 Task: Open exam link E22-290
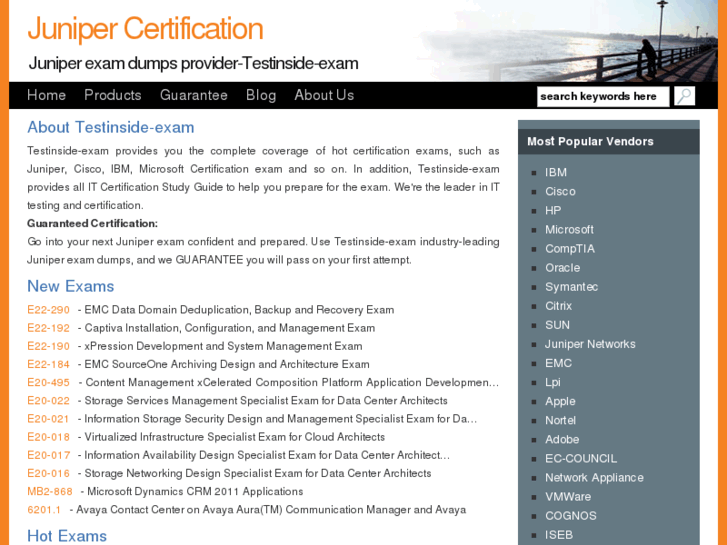48,310
